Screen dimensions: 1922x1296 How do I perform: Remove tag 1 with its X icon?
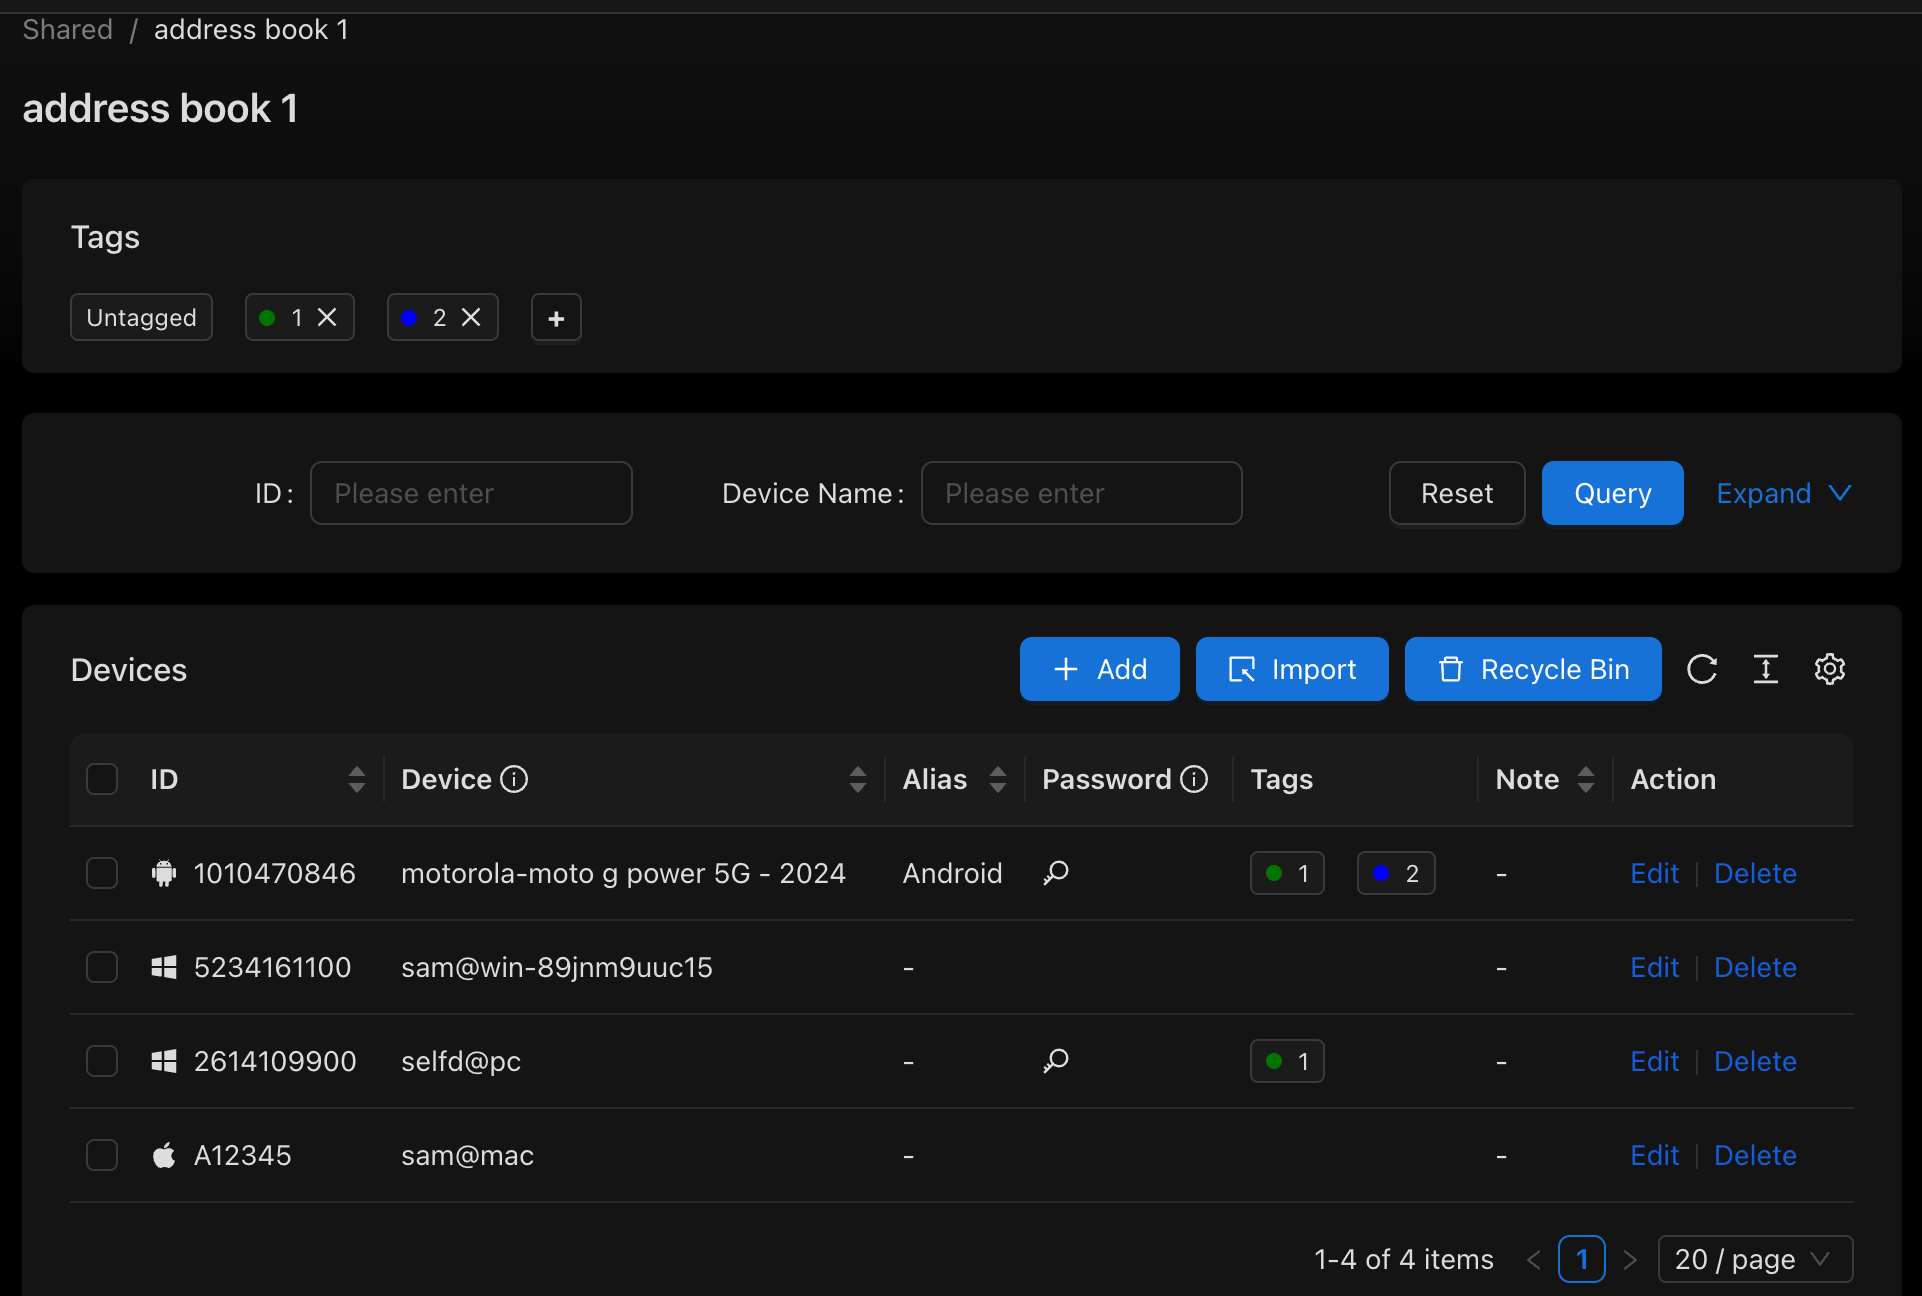[327, 317]
